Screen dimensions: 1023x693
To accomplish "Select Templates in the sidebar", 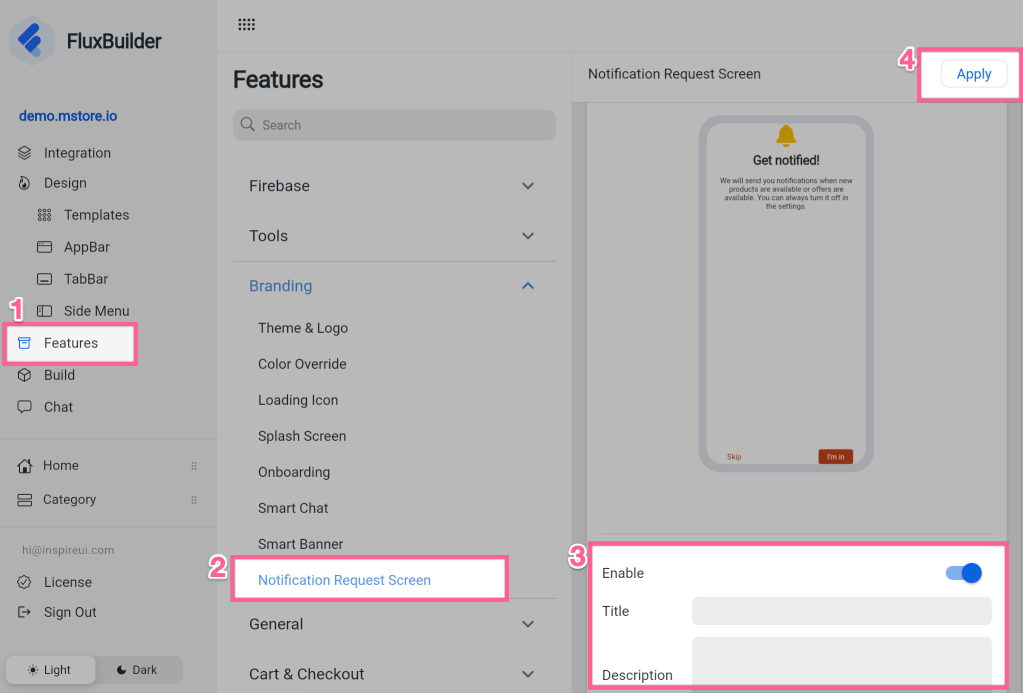I will click(96, 215).
